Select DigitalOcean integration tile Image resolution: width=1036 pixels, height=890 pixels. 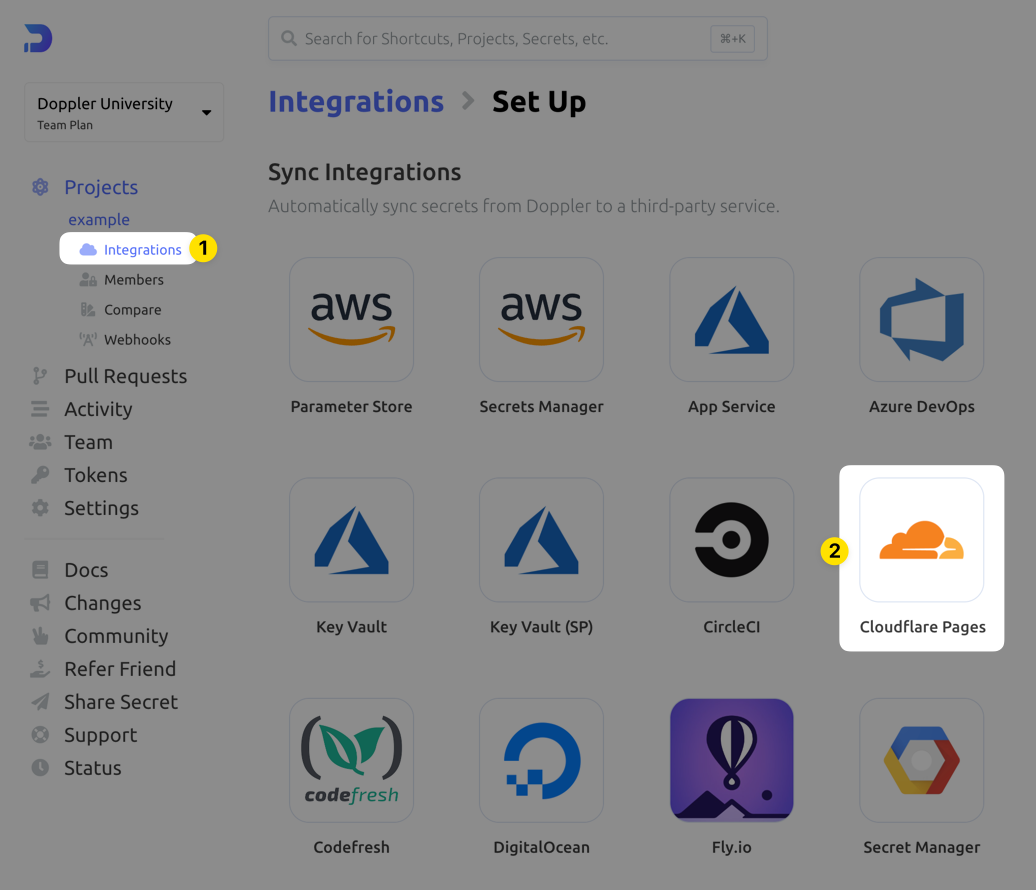click(x=541, y=760)
